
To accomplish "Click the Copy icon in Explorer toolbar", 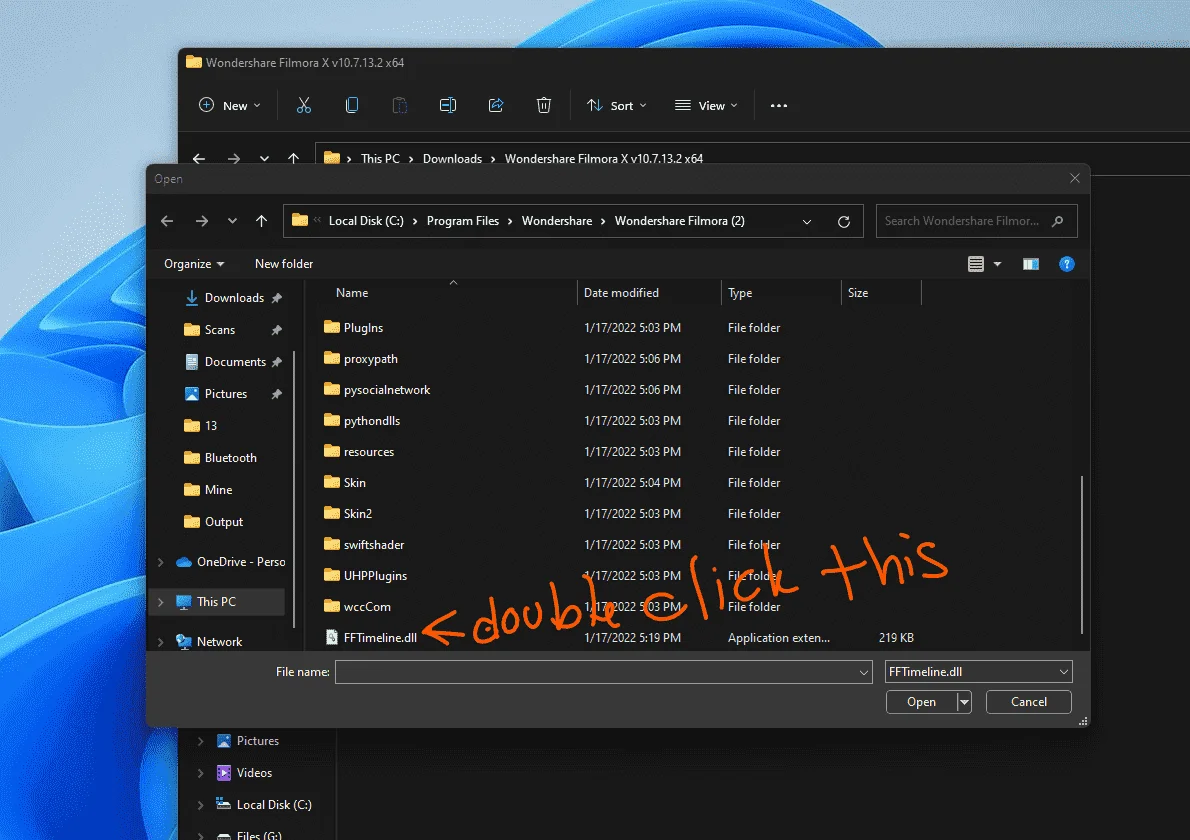I will 351,105.
